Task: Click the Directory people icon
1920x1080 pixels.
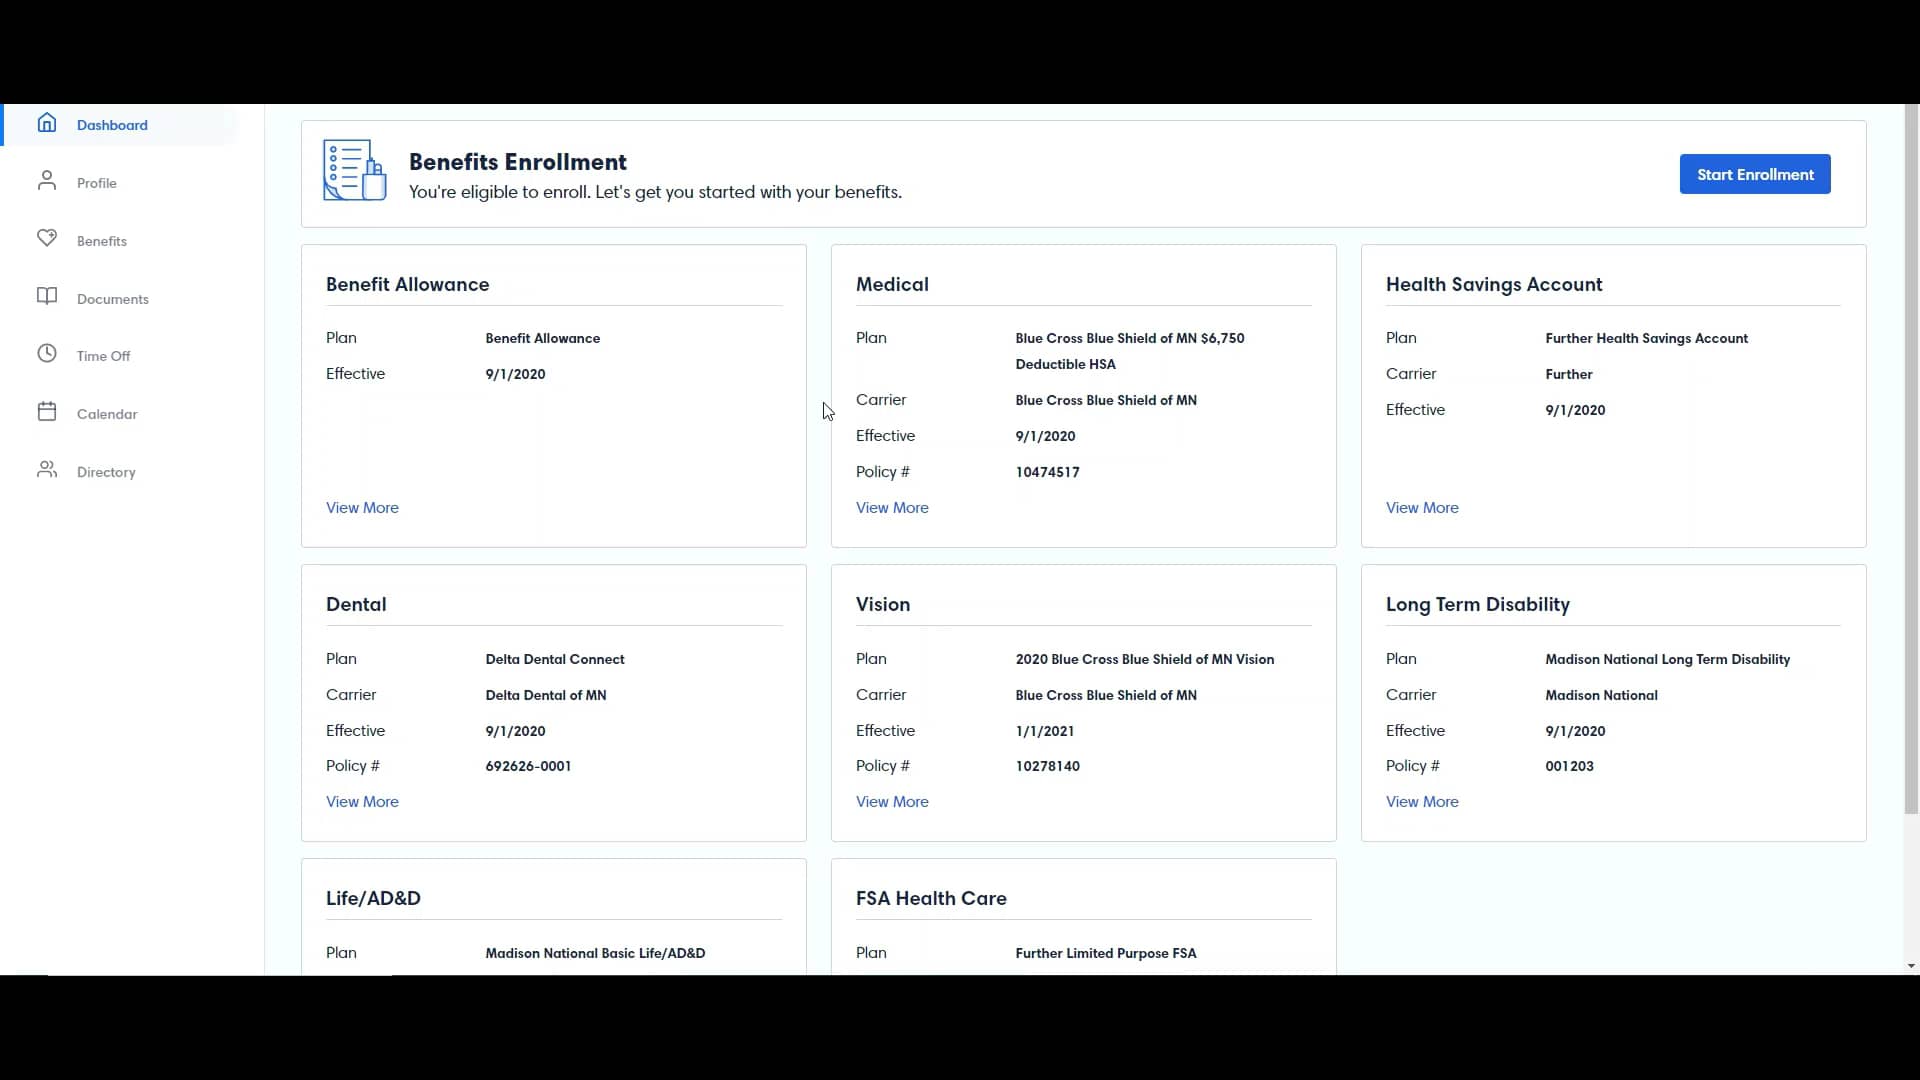Action: point(47,470)
